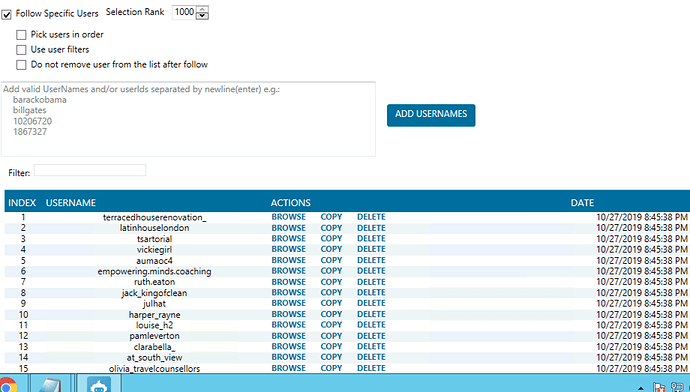Copy username tsartorial

331,238
